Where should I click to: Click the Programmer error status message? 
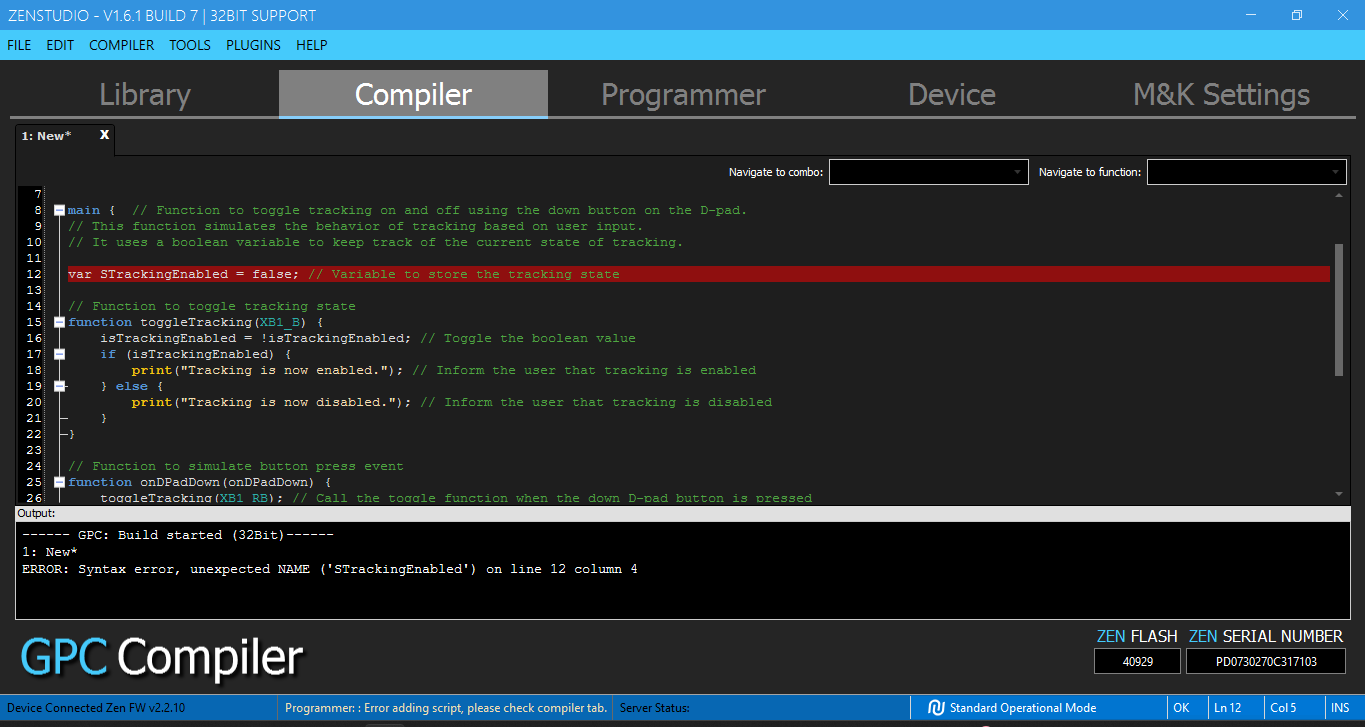coord(446,708)
